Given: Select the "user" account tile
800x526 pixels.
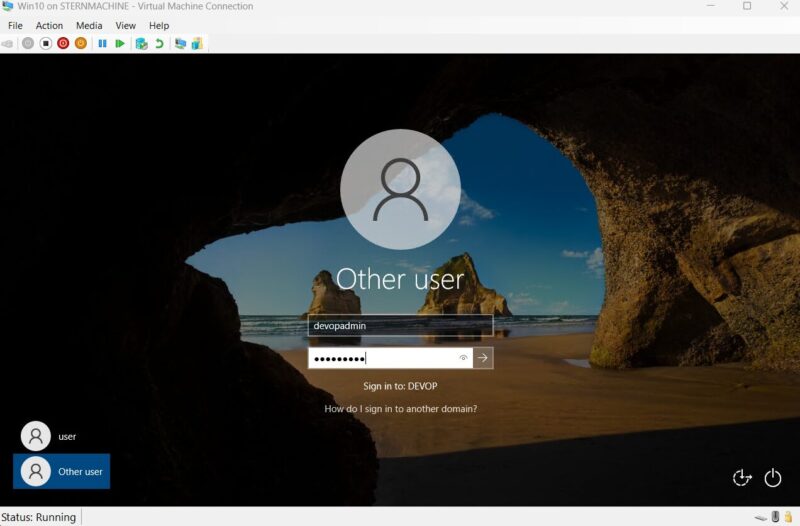Looking at the screenshot, I should pyautogui.click(x=61, y=436).
